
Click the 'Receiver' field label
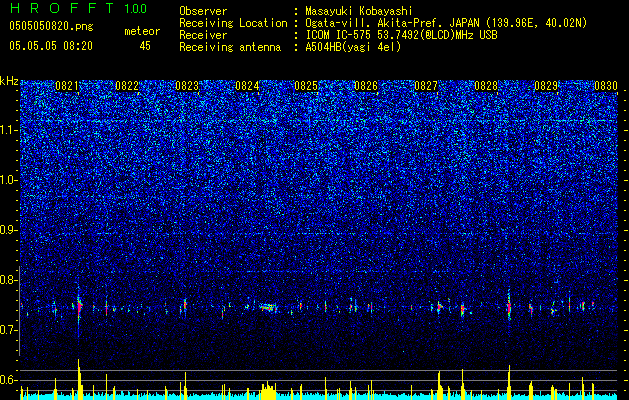pos(203,35)
